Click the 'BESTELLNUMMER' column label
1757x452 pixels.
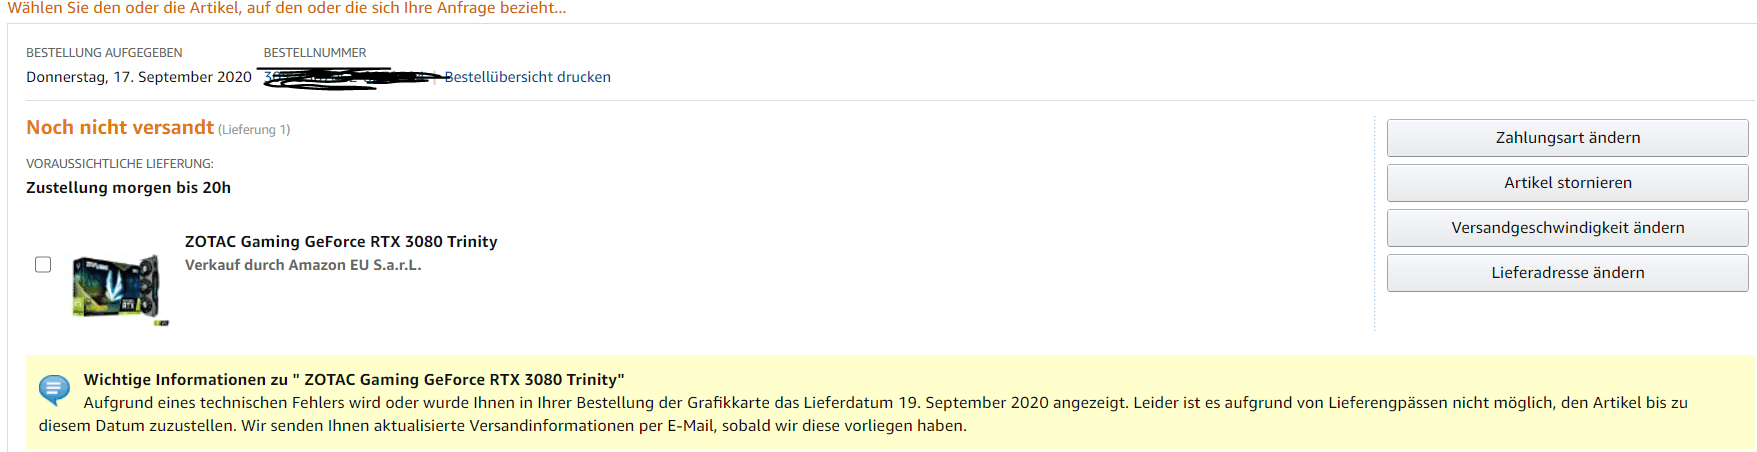pos(315,53)
